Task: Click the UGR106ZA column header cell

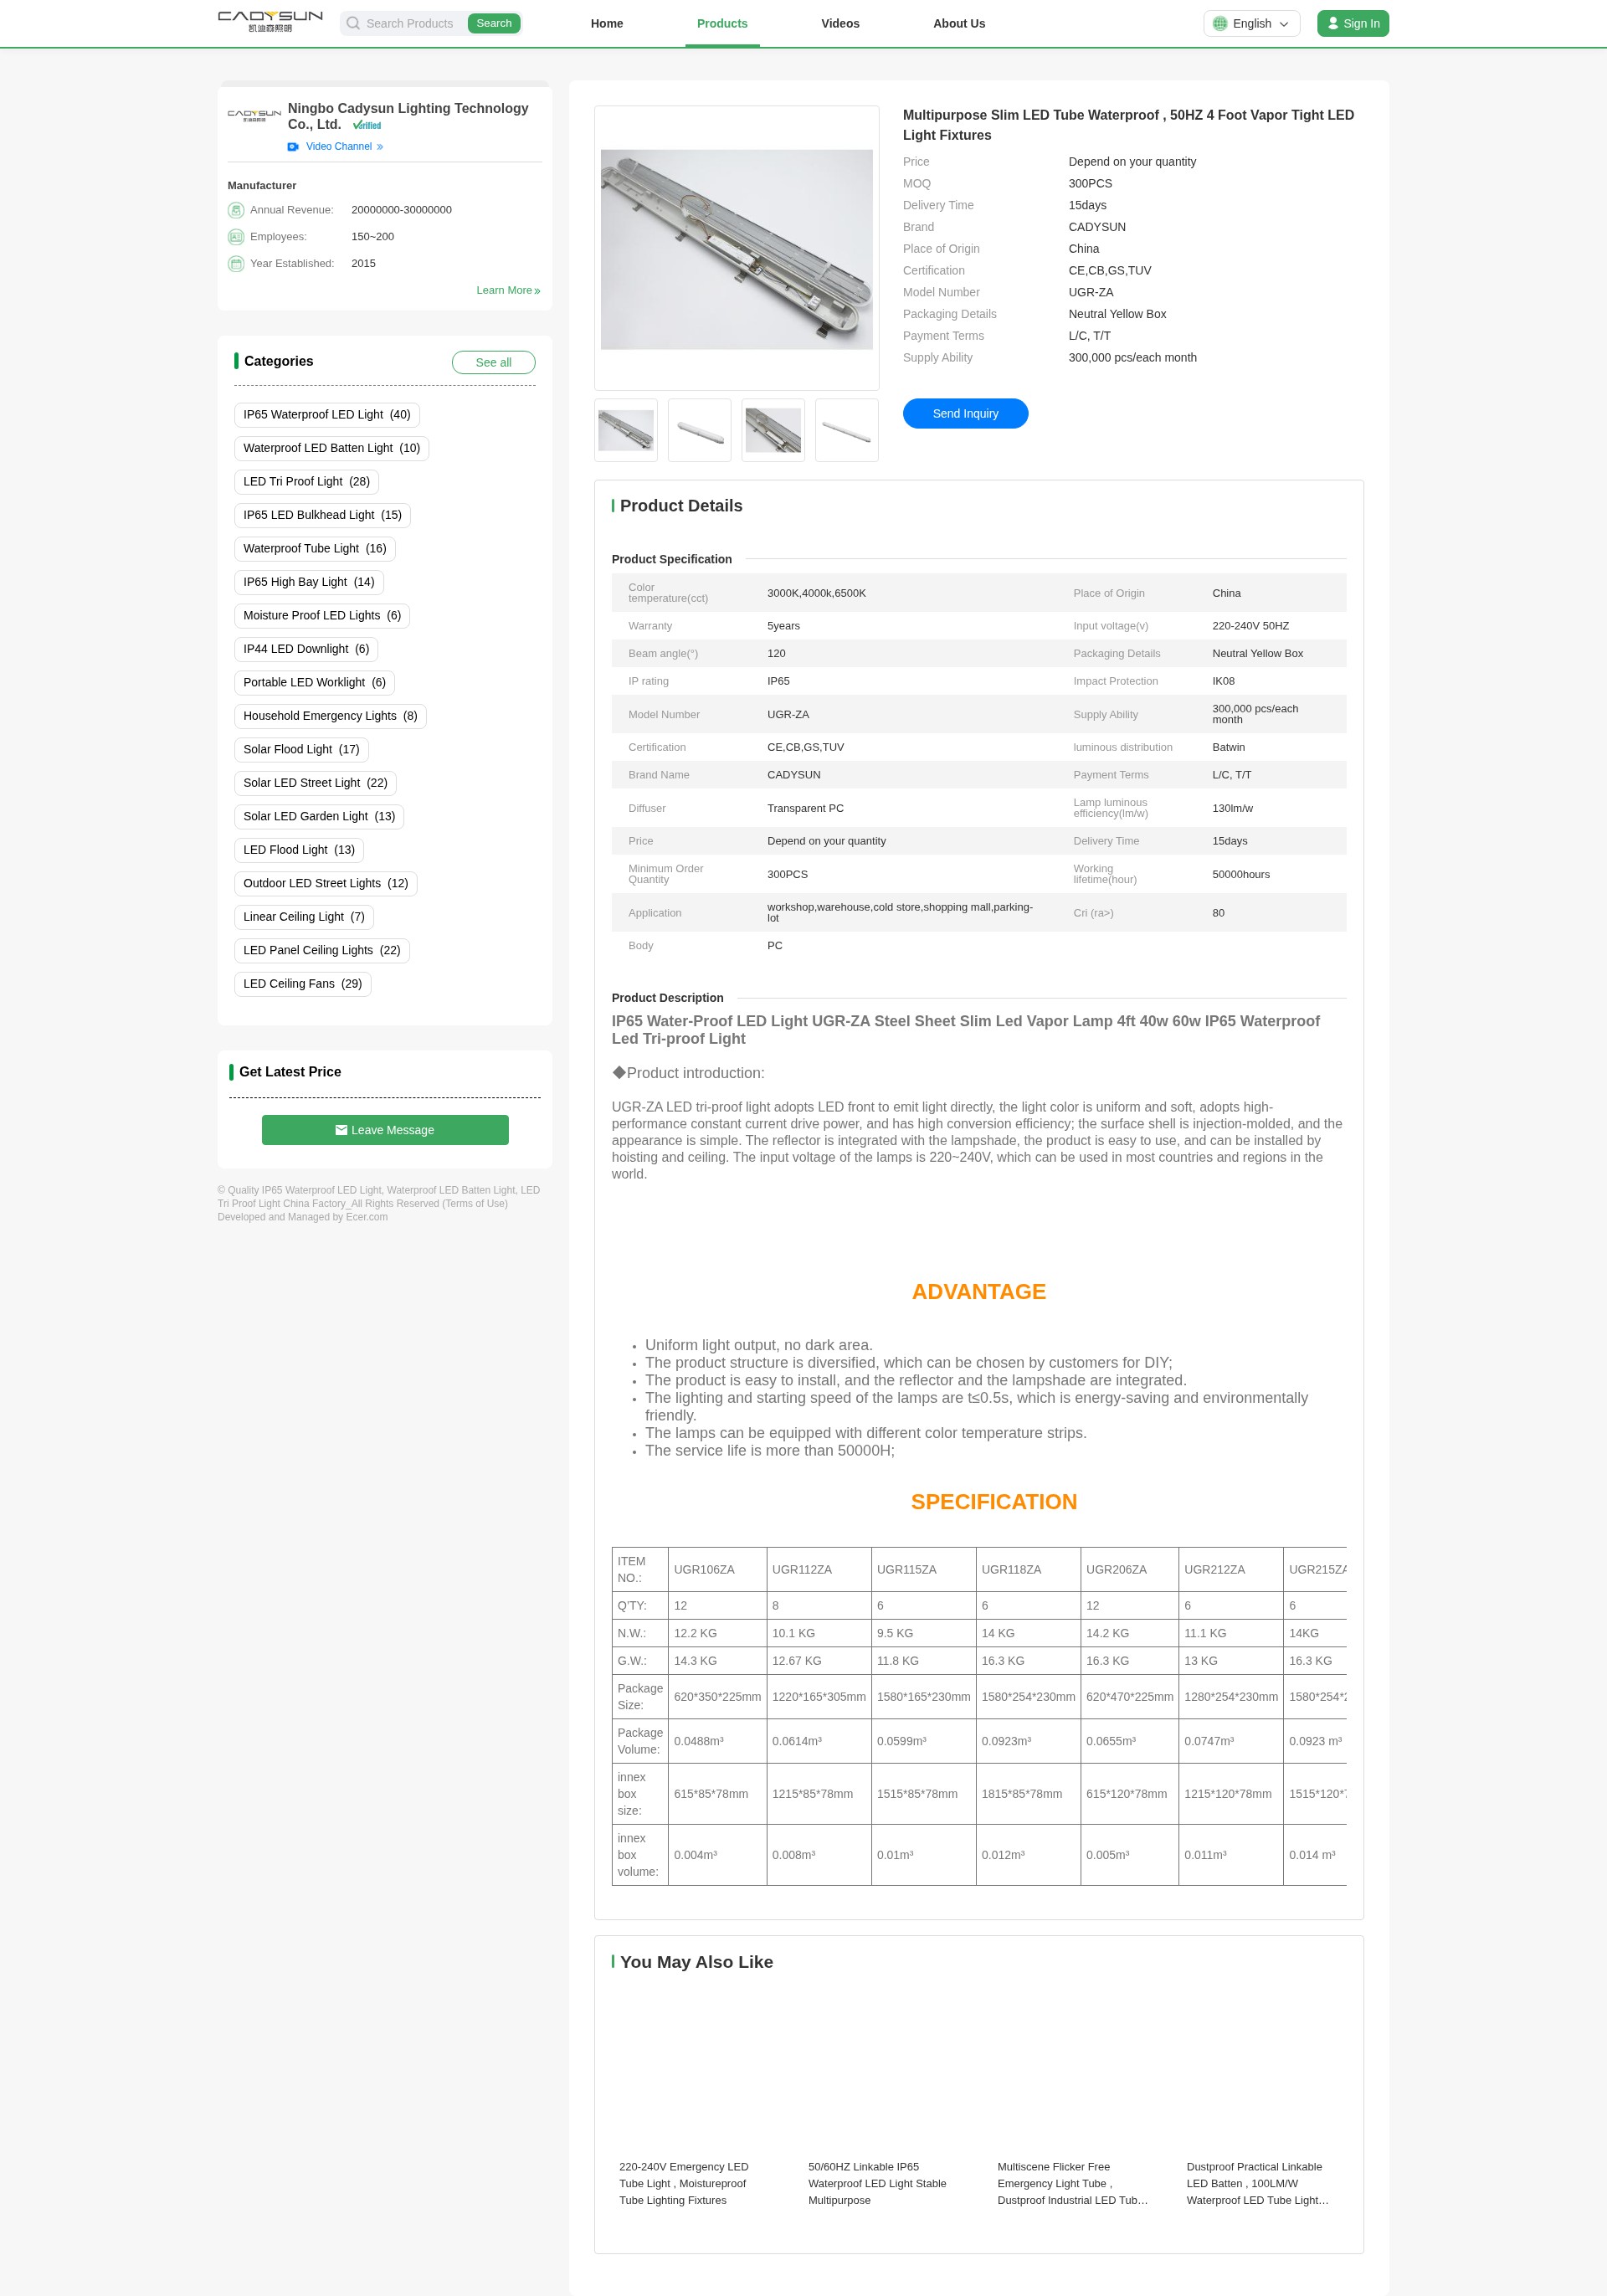Action: pos(717,1570)
